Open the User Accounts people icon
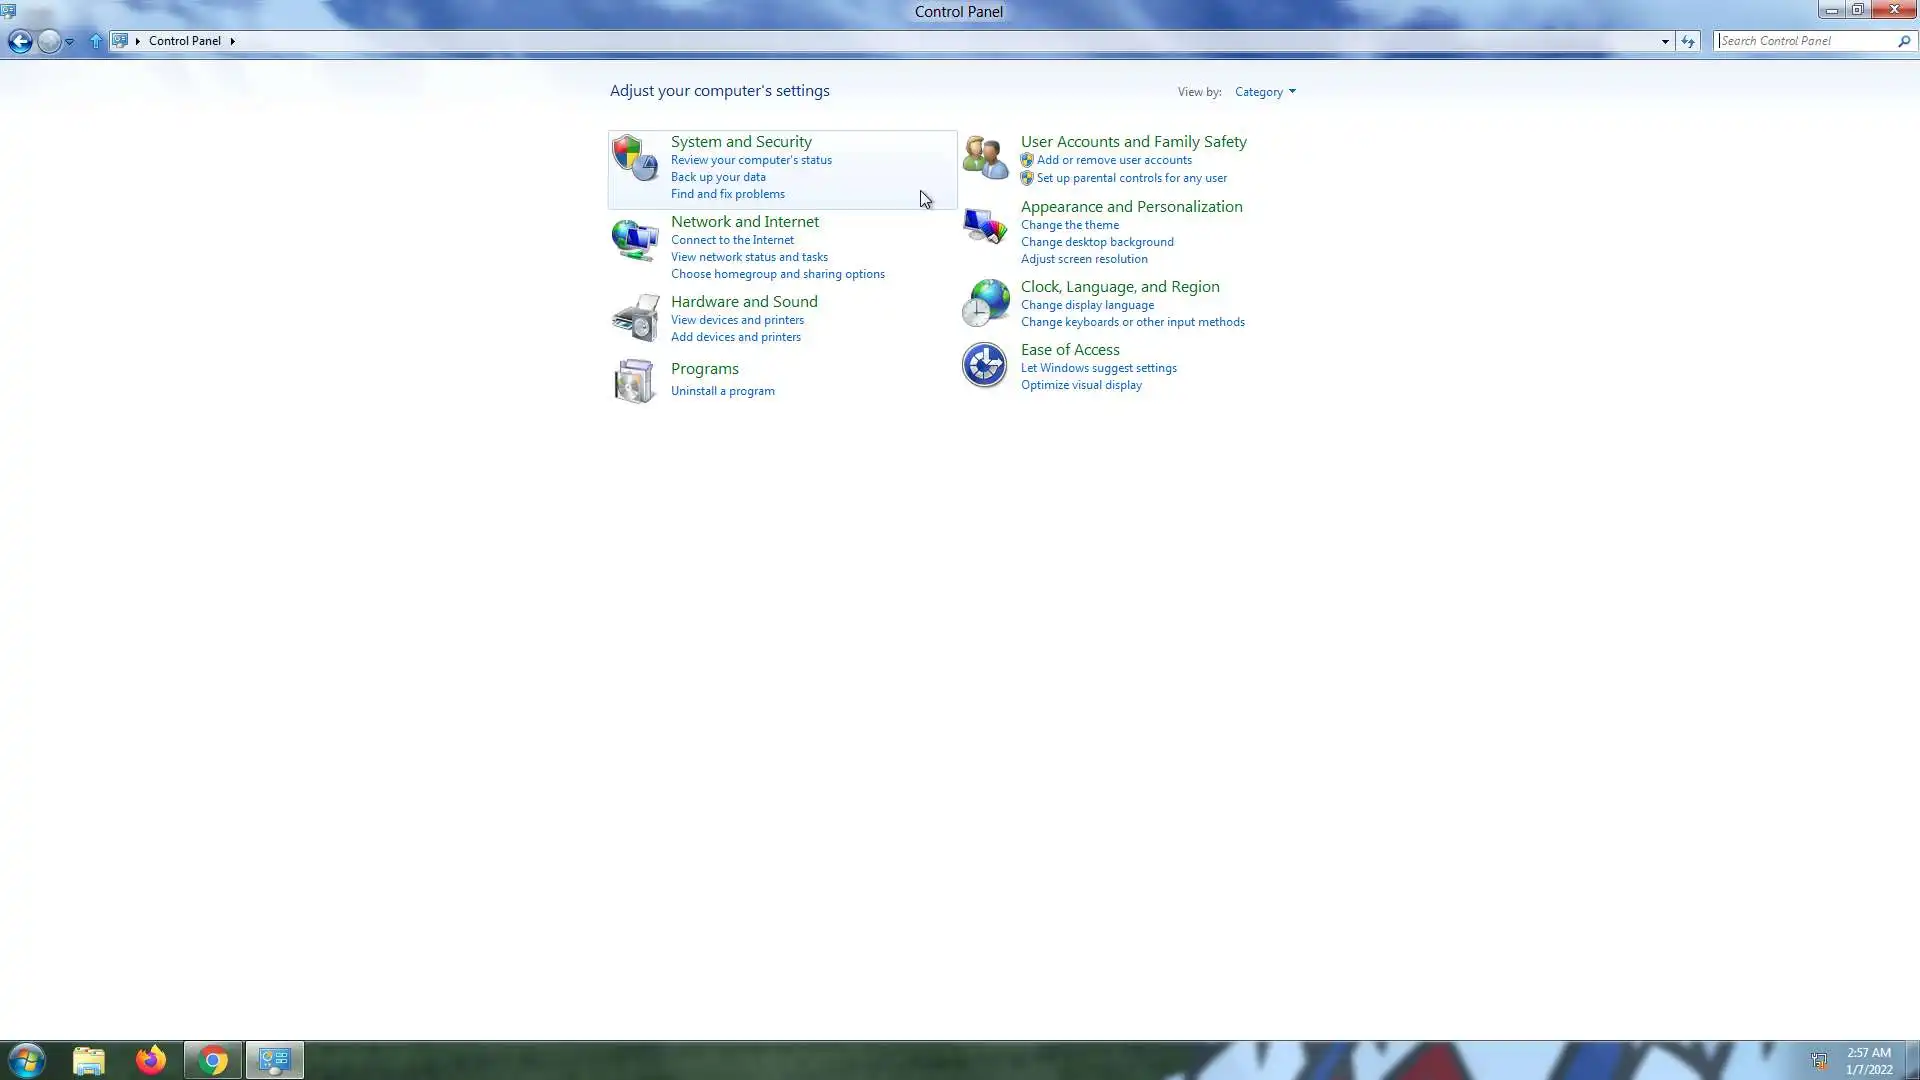The width and height of the screenshot is (1920, 1080). click(985, 158)
